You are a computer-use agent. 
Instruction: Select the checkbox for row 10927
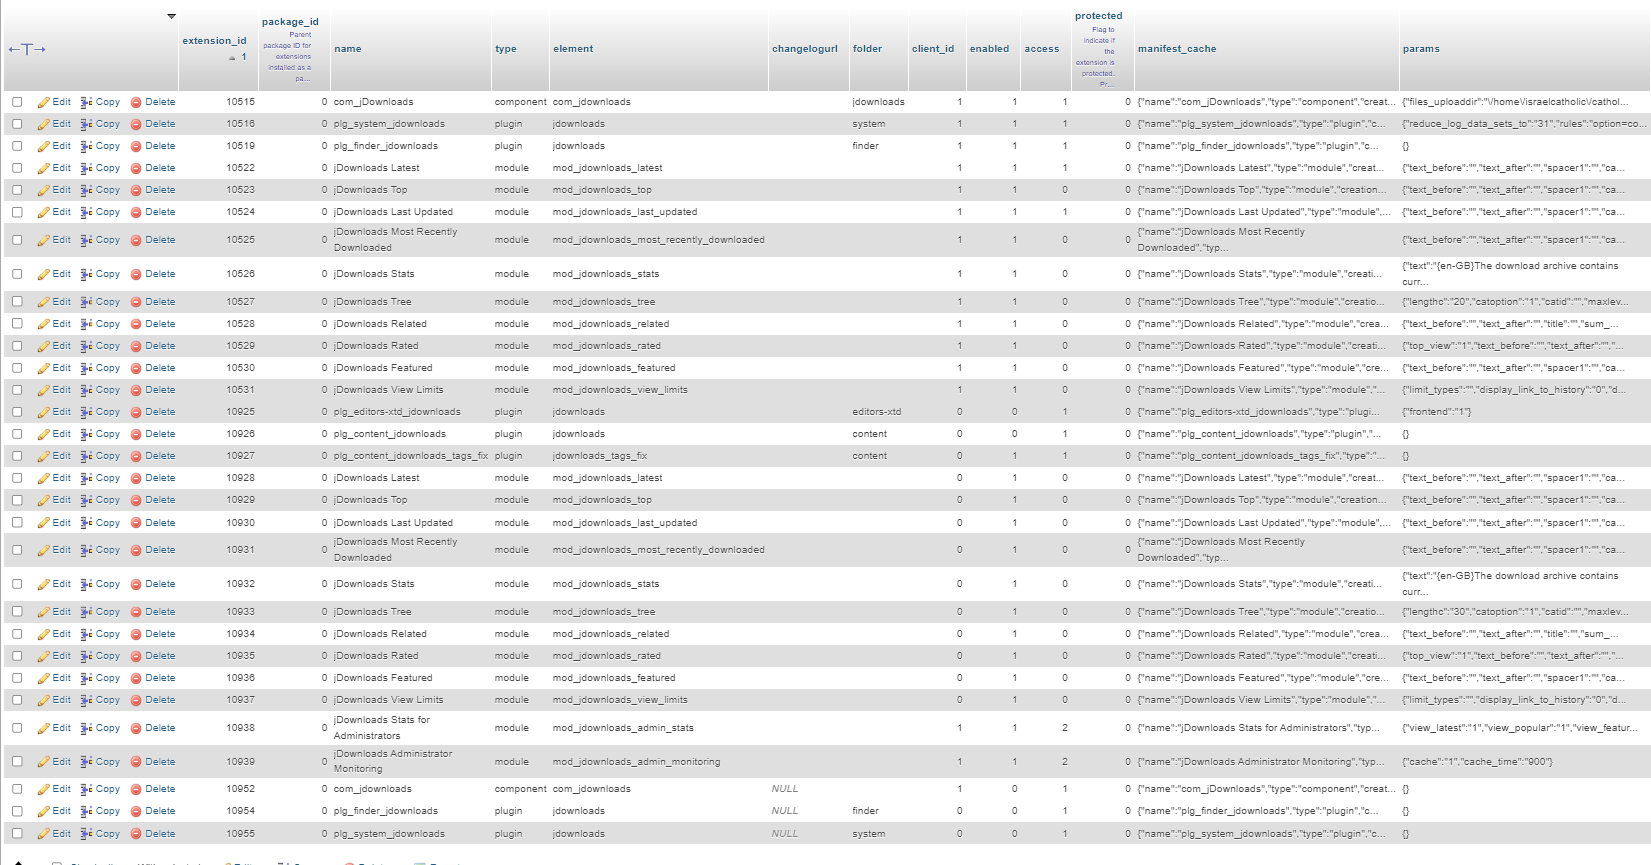[x=17, y=456]
